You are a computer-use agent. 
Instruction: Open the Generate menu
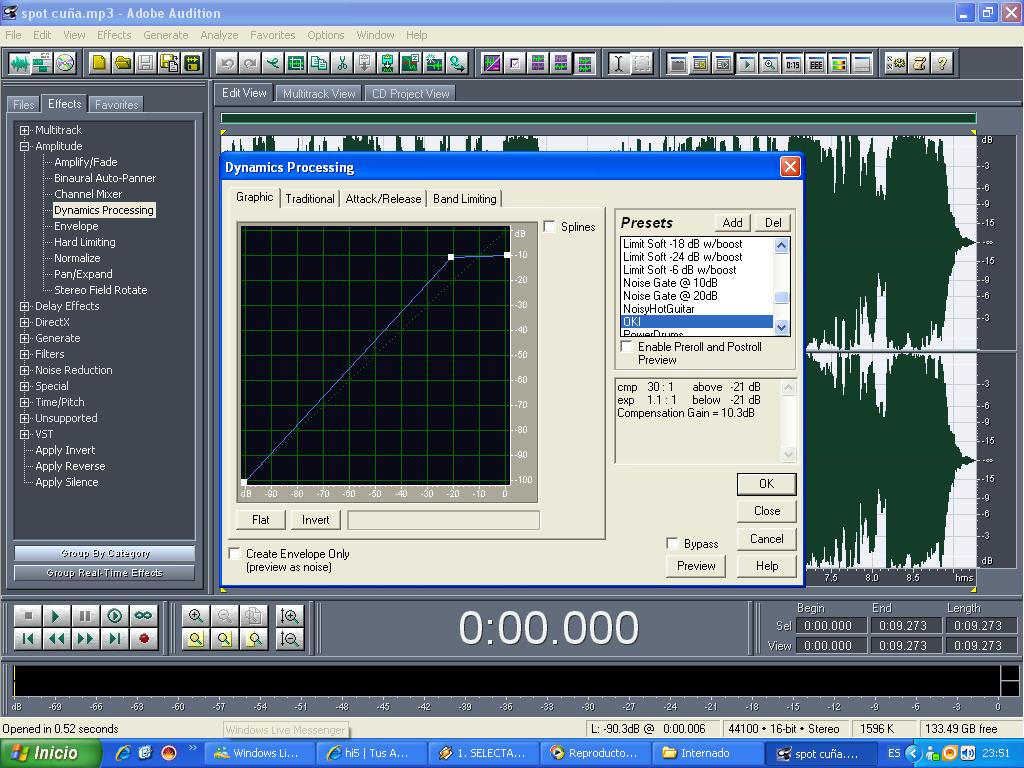165,35
